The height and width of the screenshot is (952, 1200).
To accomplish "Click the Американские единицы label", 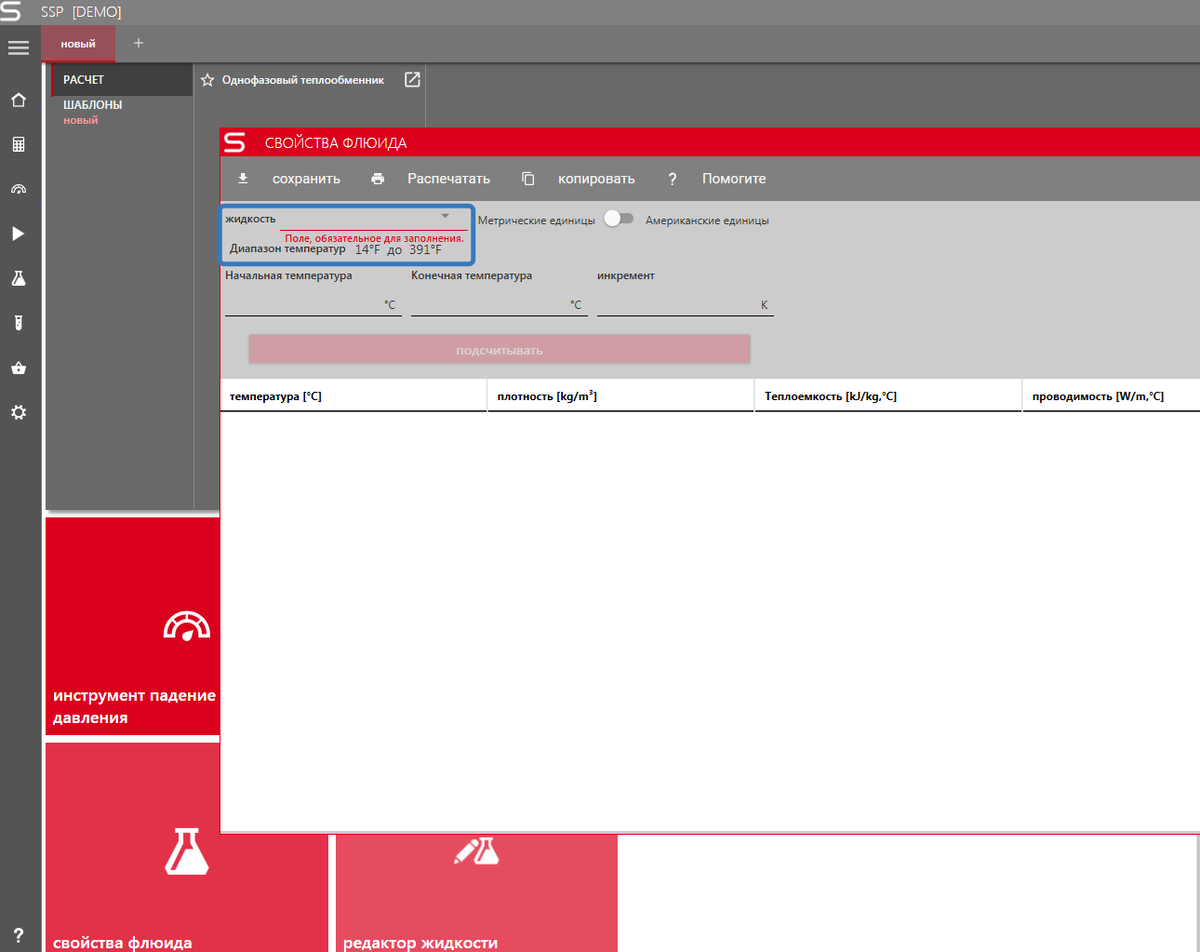I will pyautogui.click(x=707, y=220).
